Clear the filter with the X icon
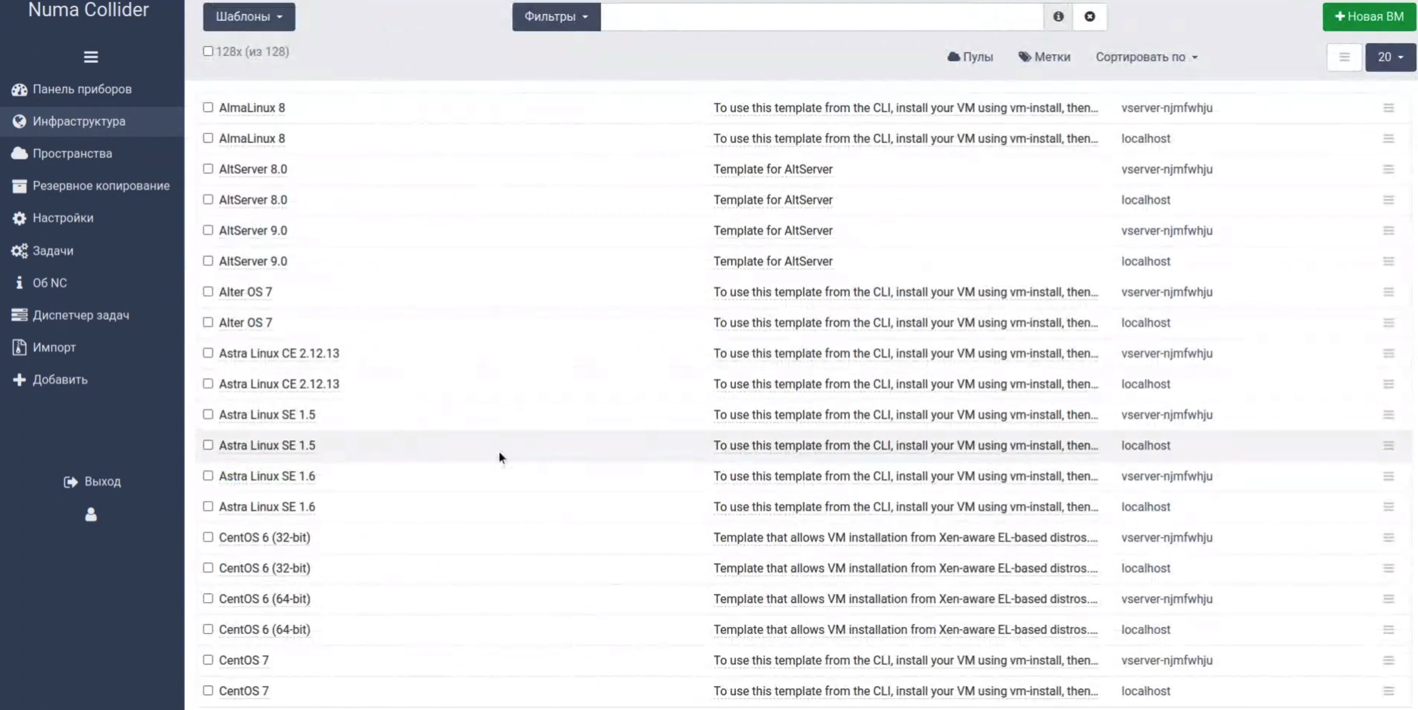Viewport: 1418px width, 710px height. pyautogui.click(x=1090, y=17)
